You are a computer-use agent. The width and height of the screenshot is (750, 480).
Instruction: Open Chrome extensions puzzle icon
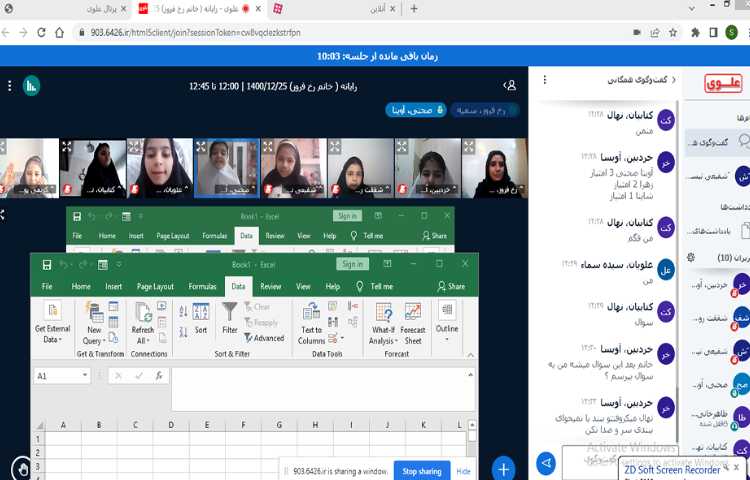695,33
